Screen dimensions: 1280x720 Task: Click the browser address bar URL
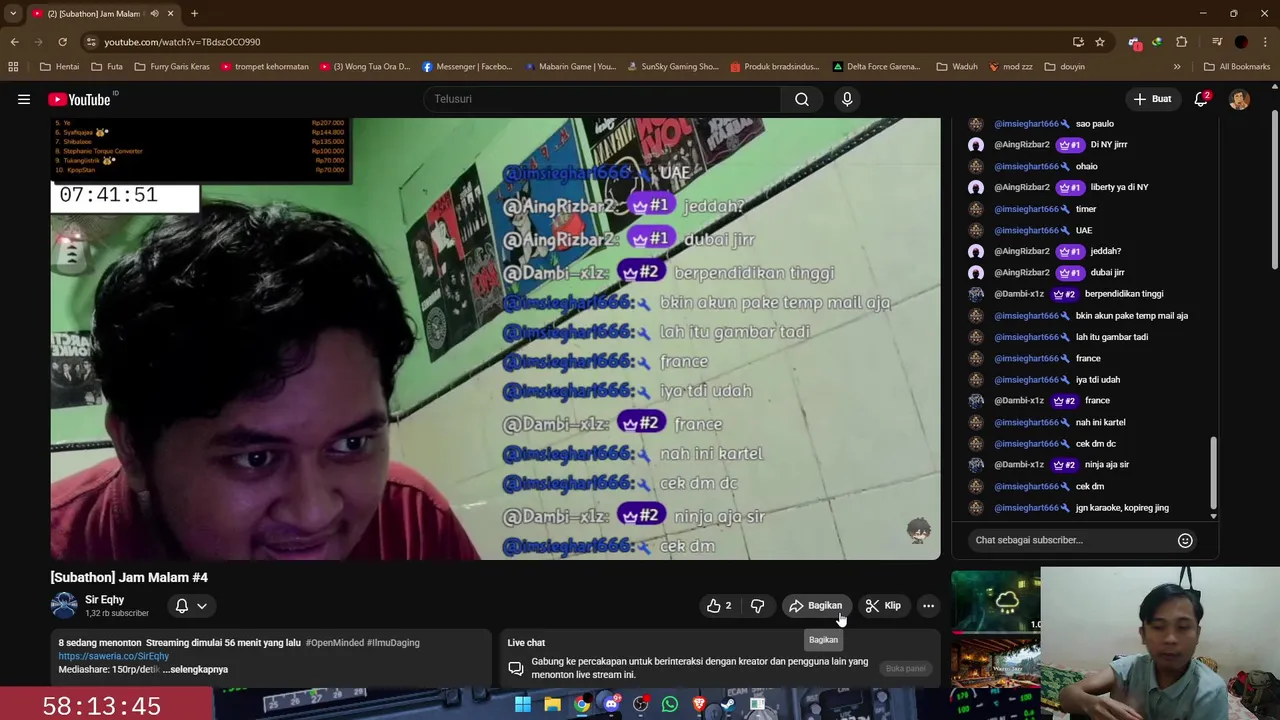click(x=182, y=42)
